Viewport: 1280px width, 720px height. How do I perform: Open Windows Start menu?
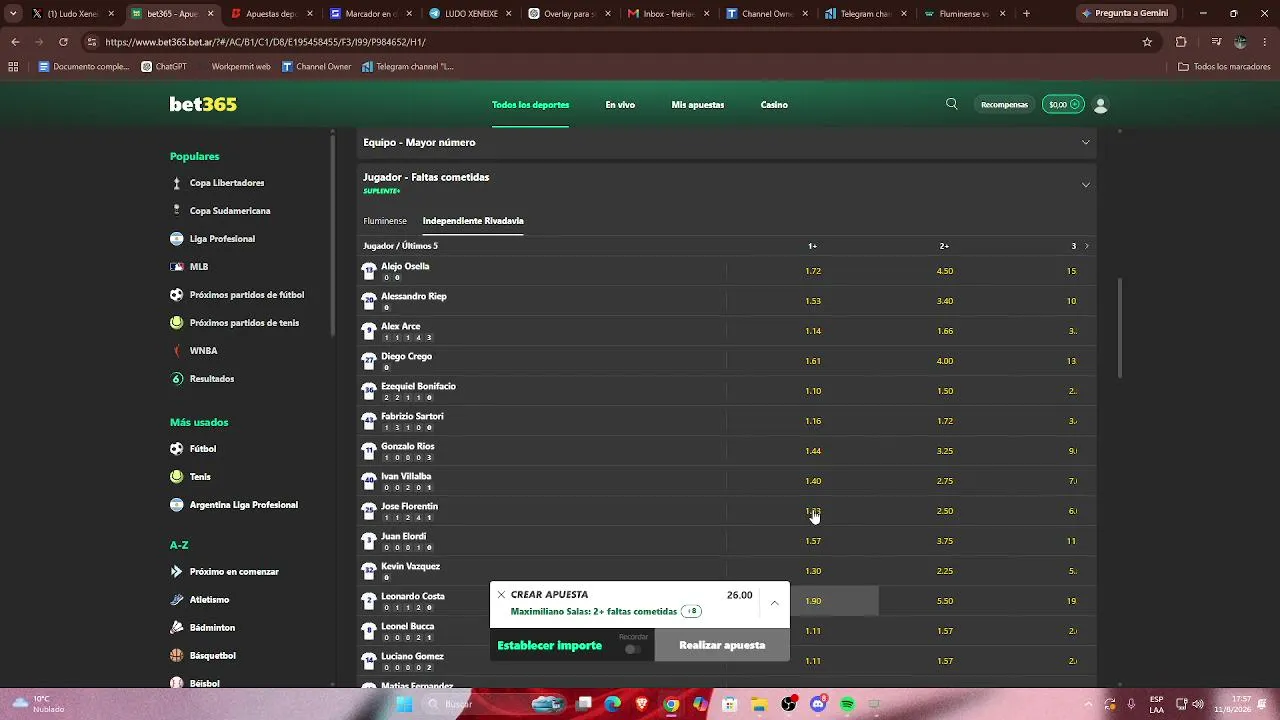(x=404, y=704)
